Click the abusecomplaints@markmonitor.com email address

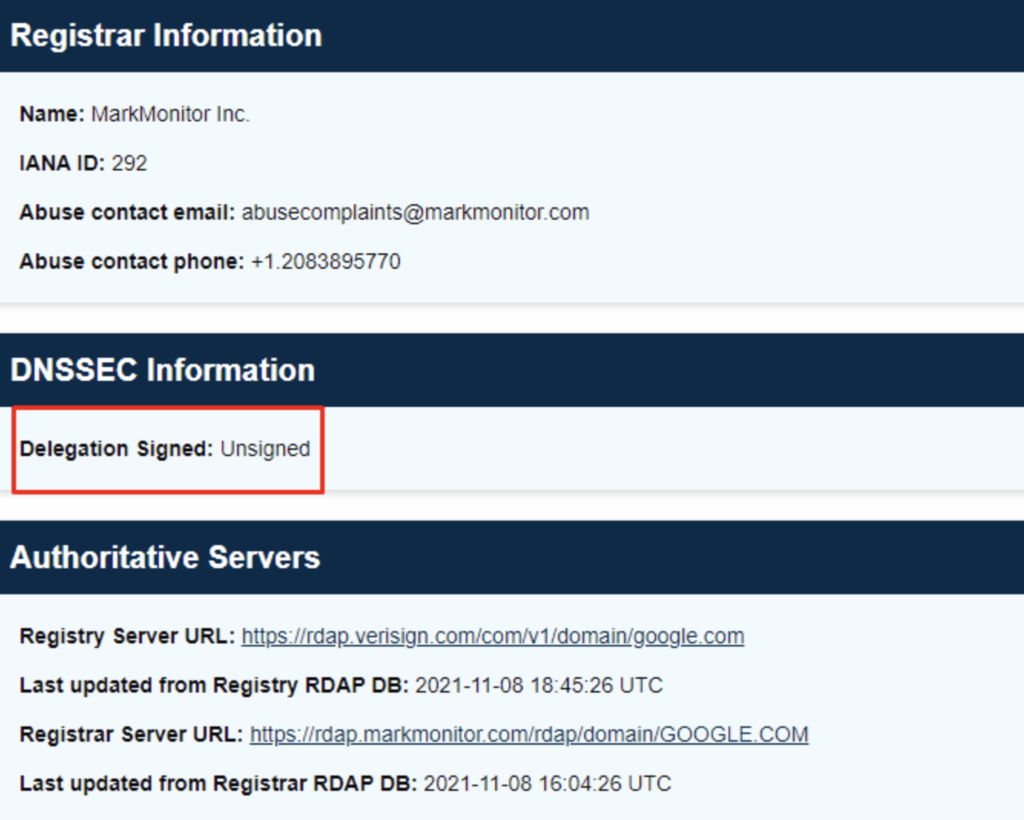[415, 212]
